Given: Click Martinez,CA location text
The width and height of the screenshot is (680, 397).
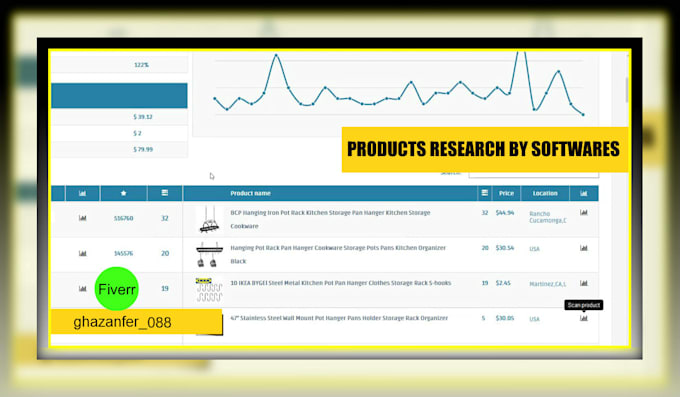Looking at the screenshot, I should pos(547,284).
